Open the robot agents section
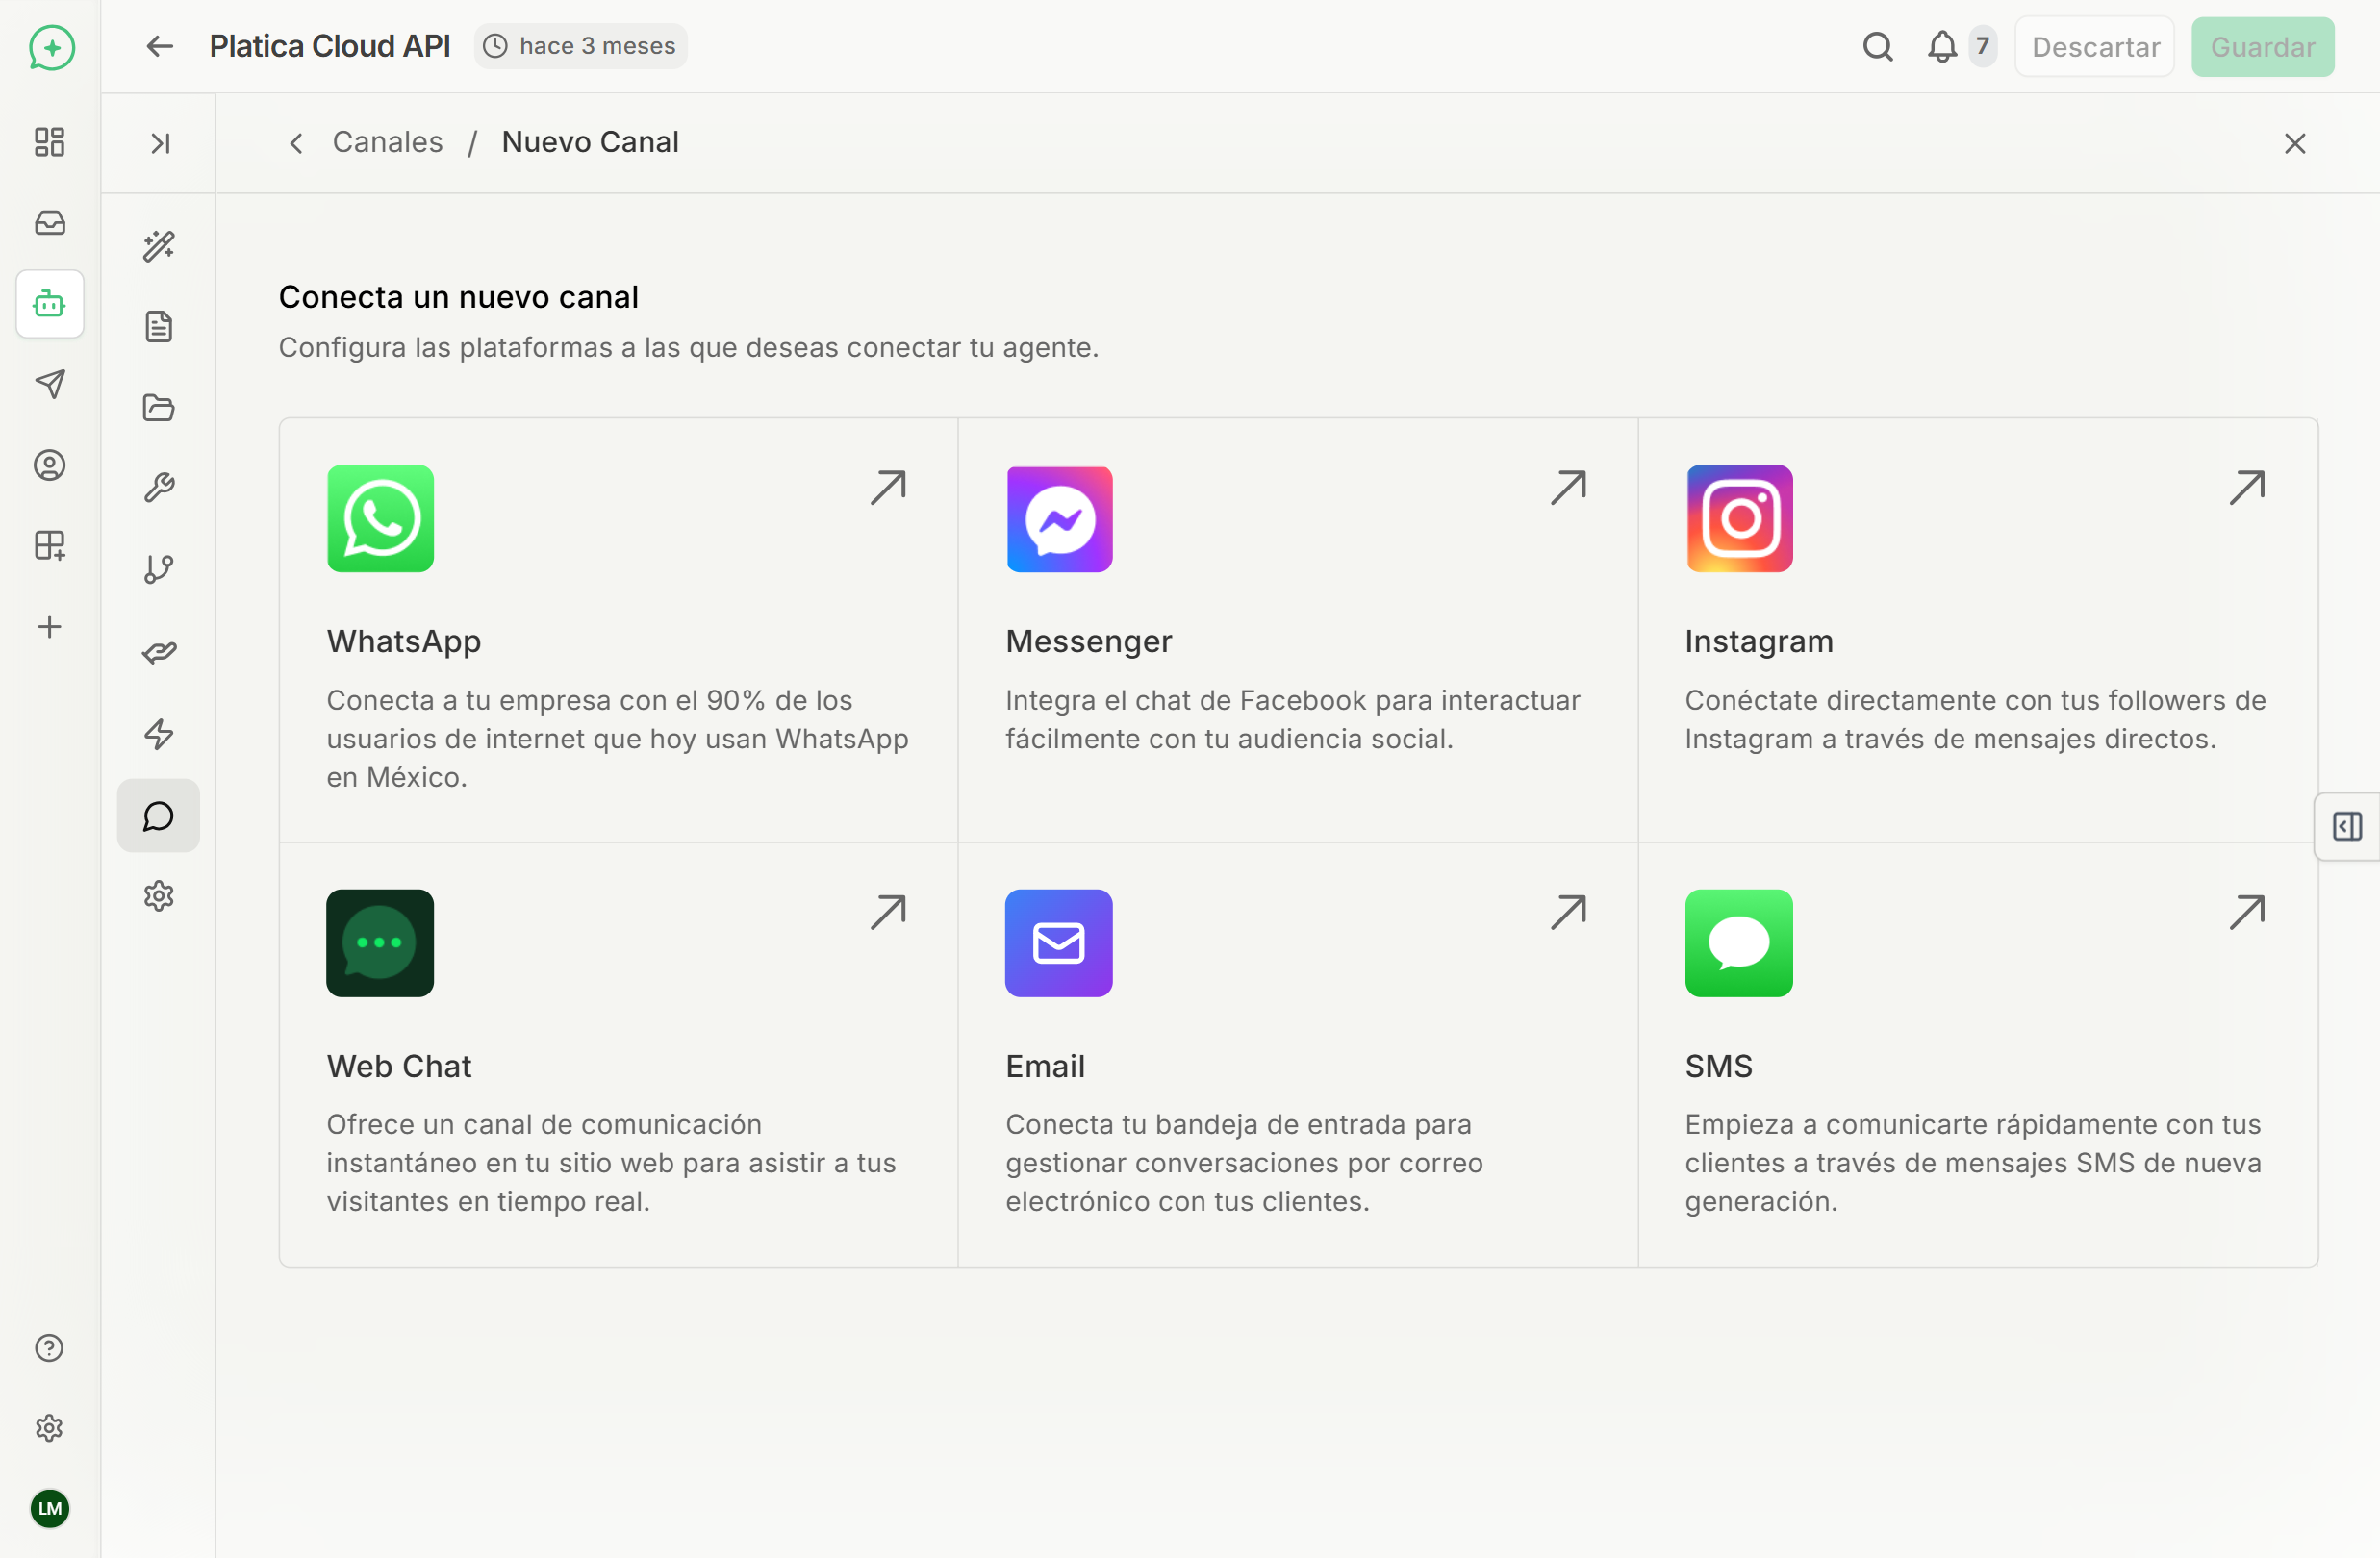 pos(49,303)
